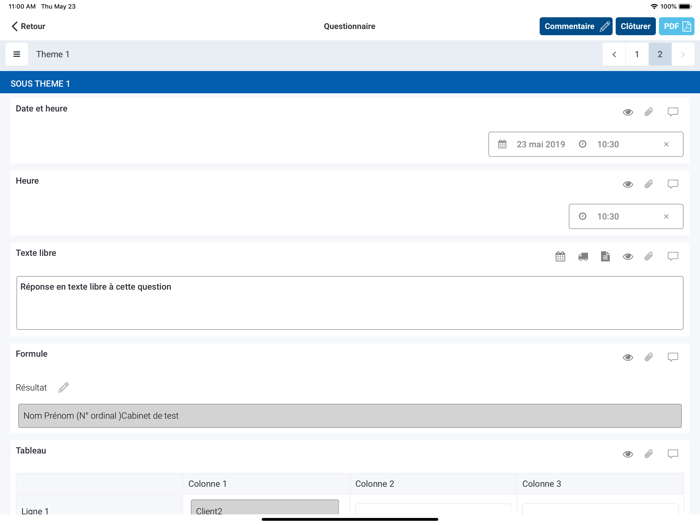Viewport: 700px width, 525px height.
Task: Add a comment on the Tableau question
Action: (673, 454)
